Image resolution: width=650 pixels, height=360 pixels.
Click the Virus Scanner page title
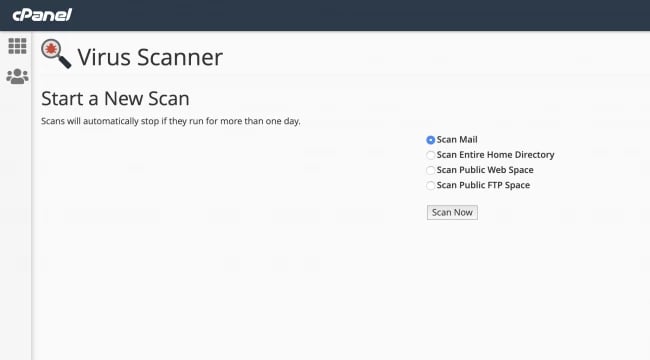point(150,57)
